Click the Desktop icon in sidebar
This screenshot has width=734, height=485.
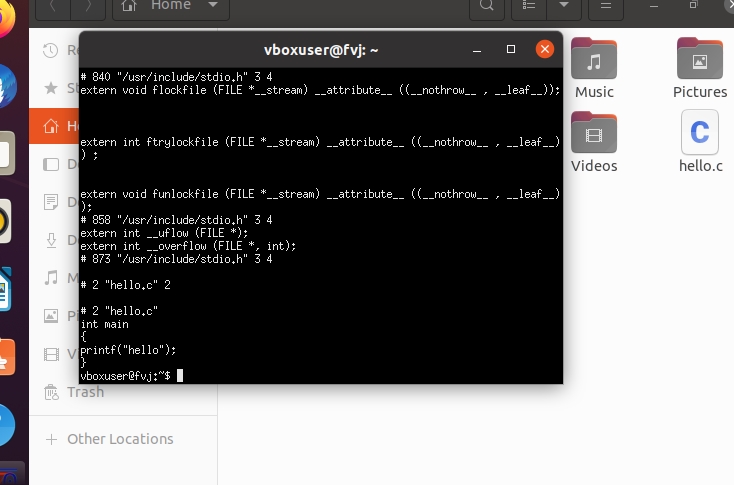click(x=51, y=164)
